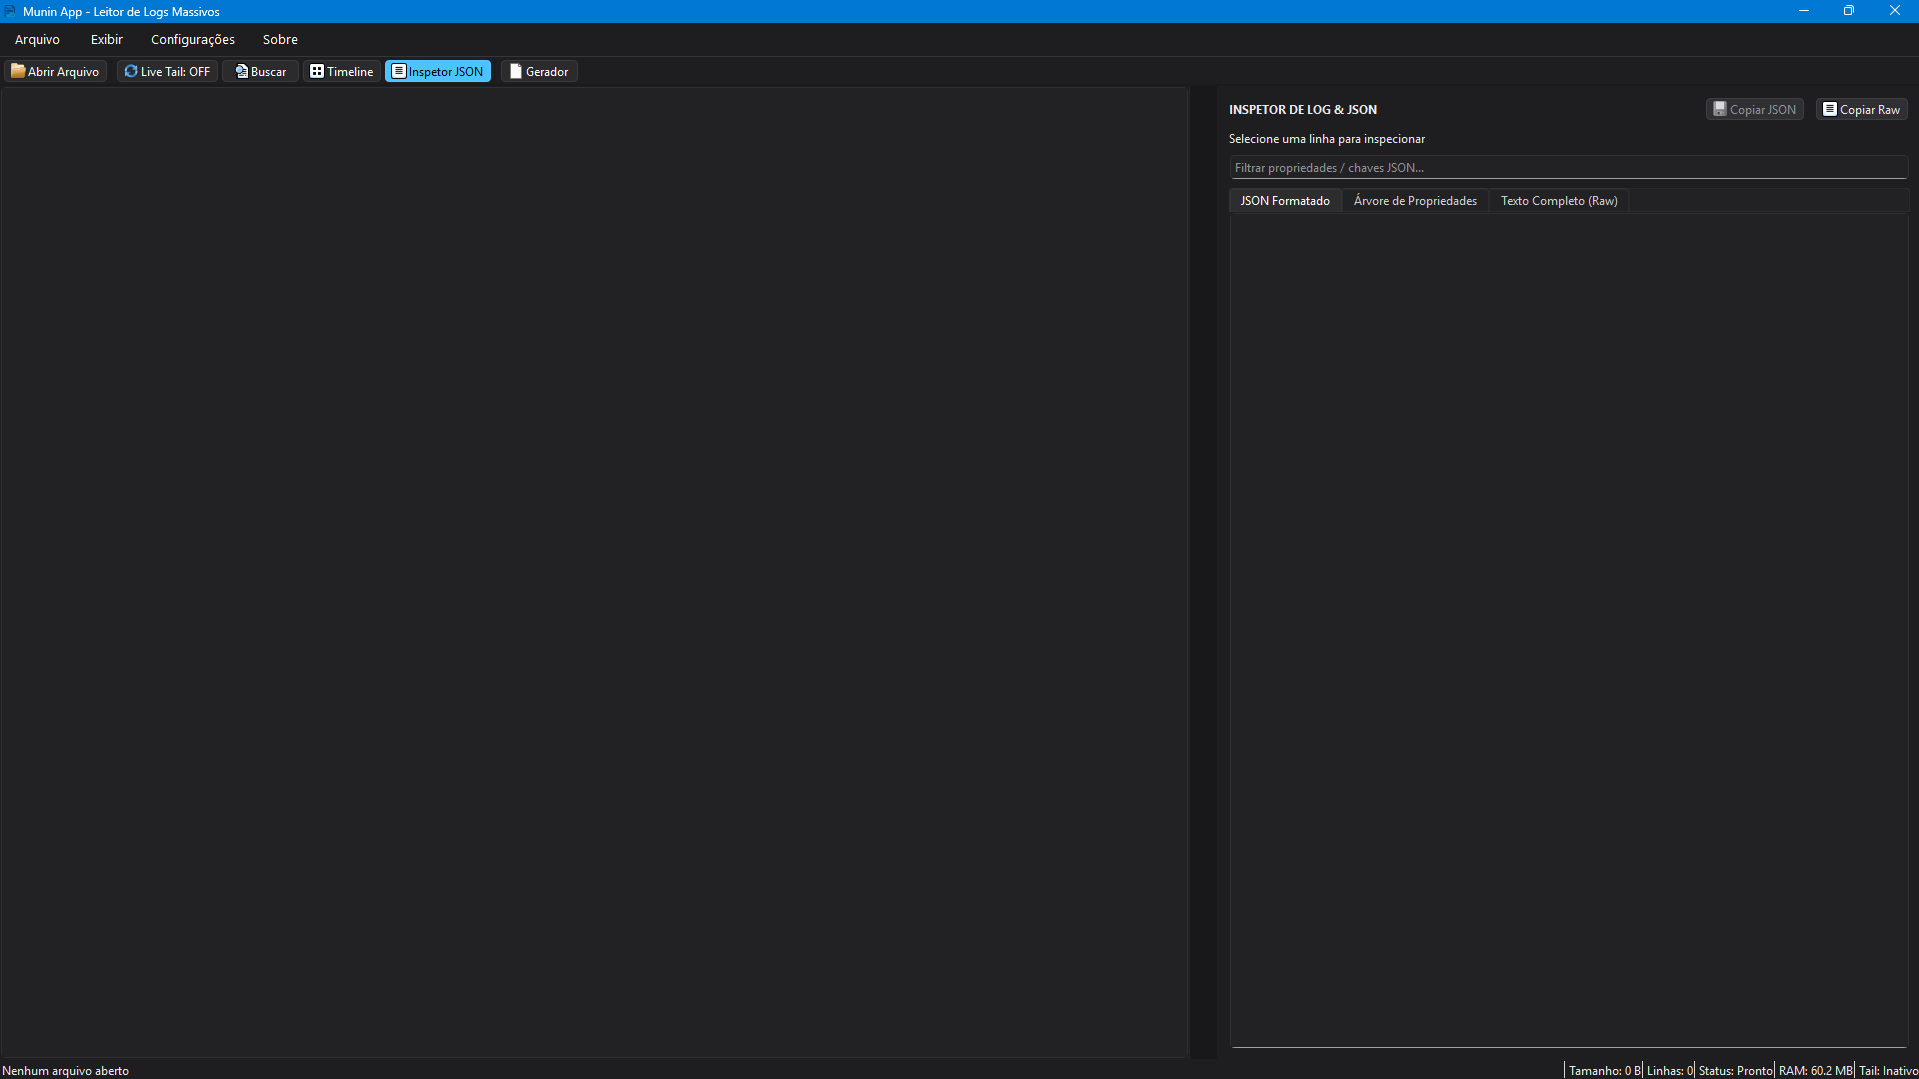Open the Exibir menu
This screenshot has width=1919, height=1079.
(107, 39)
